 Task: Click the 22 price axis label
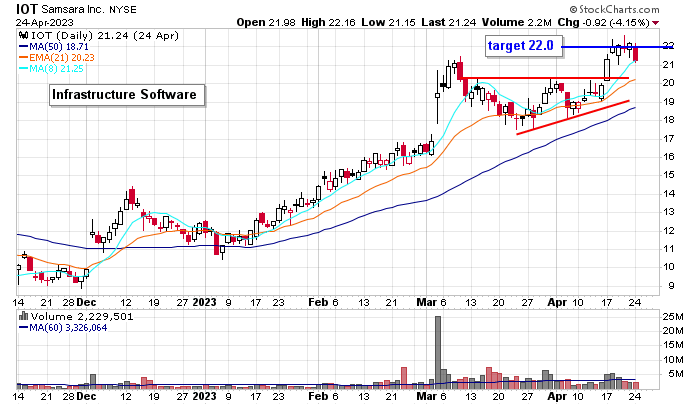[x=668, y=45]
